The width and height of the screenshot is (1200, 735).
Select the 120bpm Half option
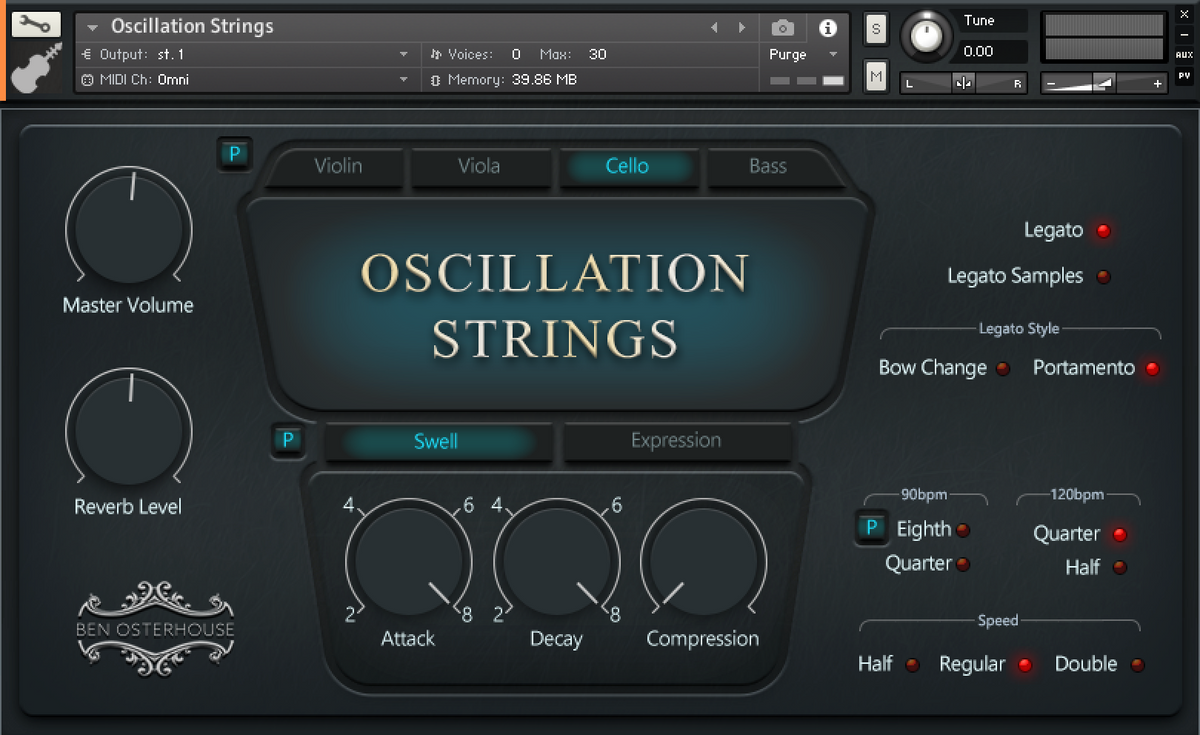1119,567
